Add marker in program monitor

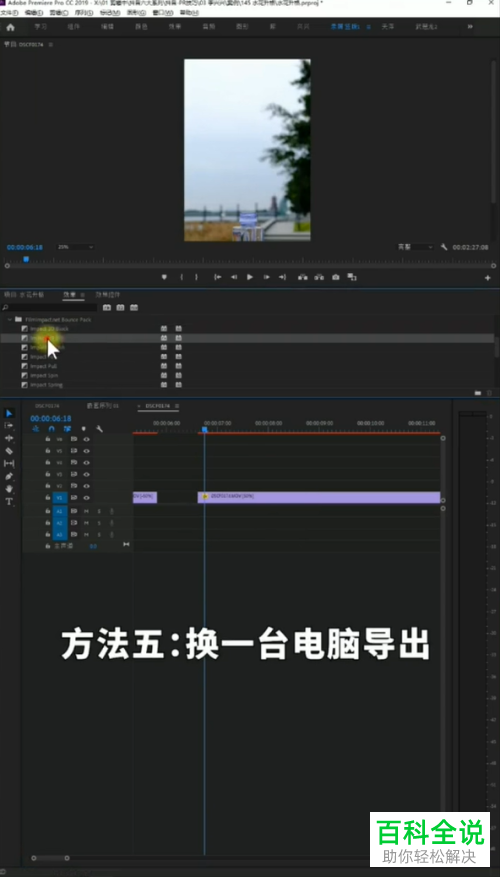coord(164,277)
